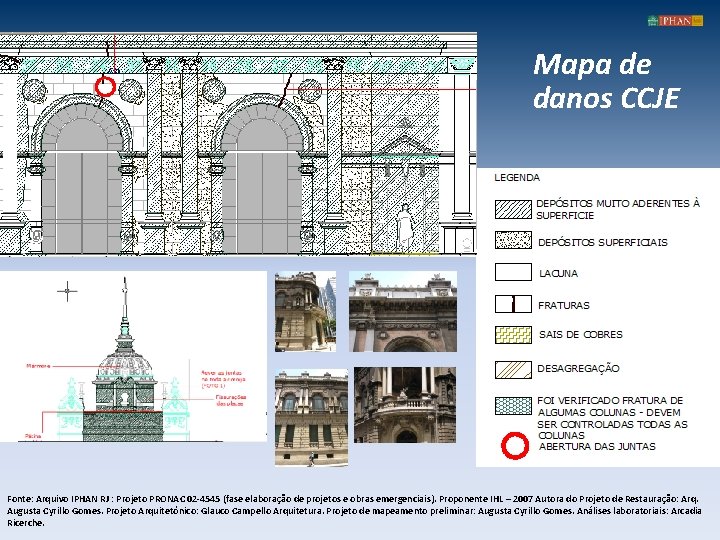Click the statue figure in facade drawing
The image size is (720, 540).
[x=404, y=228]
